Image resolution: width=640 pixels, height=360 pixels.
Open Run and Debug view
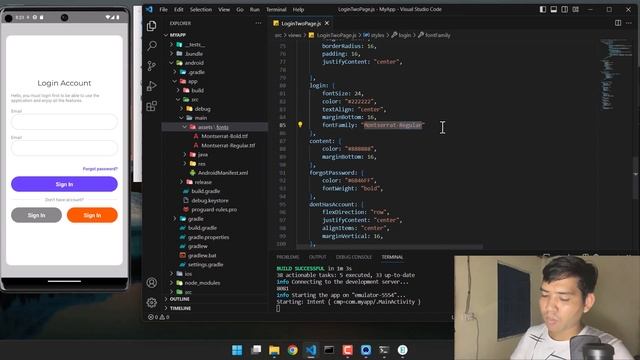tap(151, 86)
